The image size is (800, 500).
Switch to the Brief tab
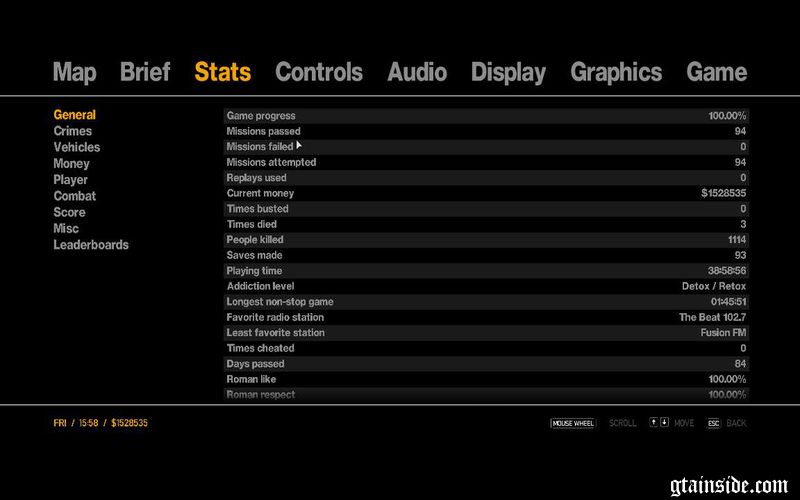pyautogui.click(x=145, y=72)
